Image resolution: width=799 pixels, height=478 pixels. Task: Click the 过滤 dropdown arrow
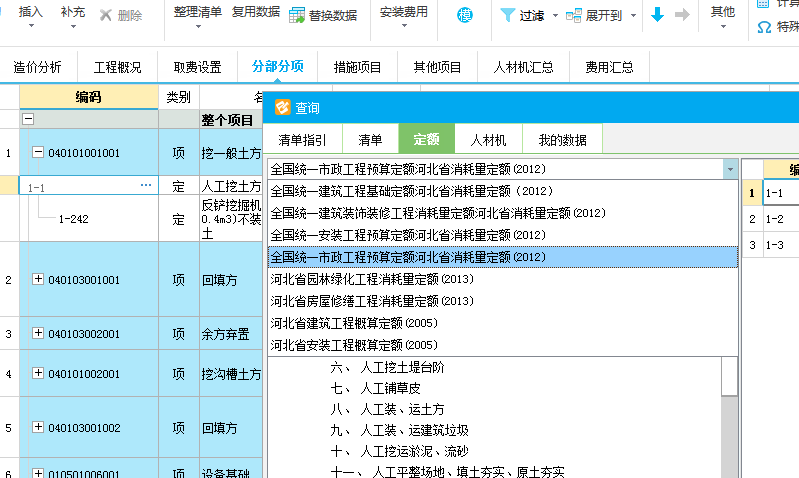pyautogui.click(x=555, y=16)
